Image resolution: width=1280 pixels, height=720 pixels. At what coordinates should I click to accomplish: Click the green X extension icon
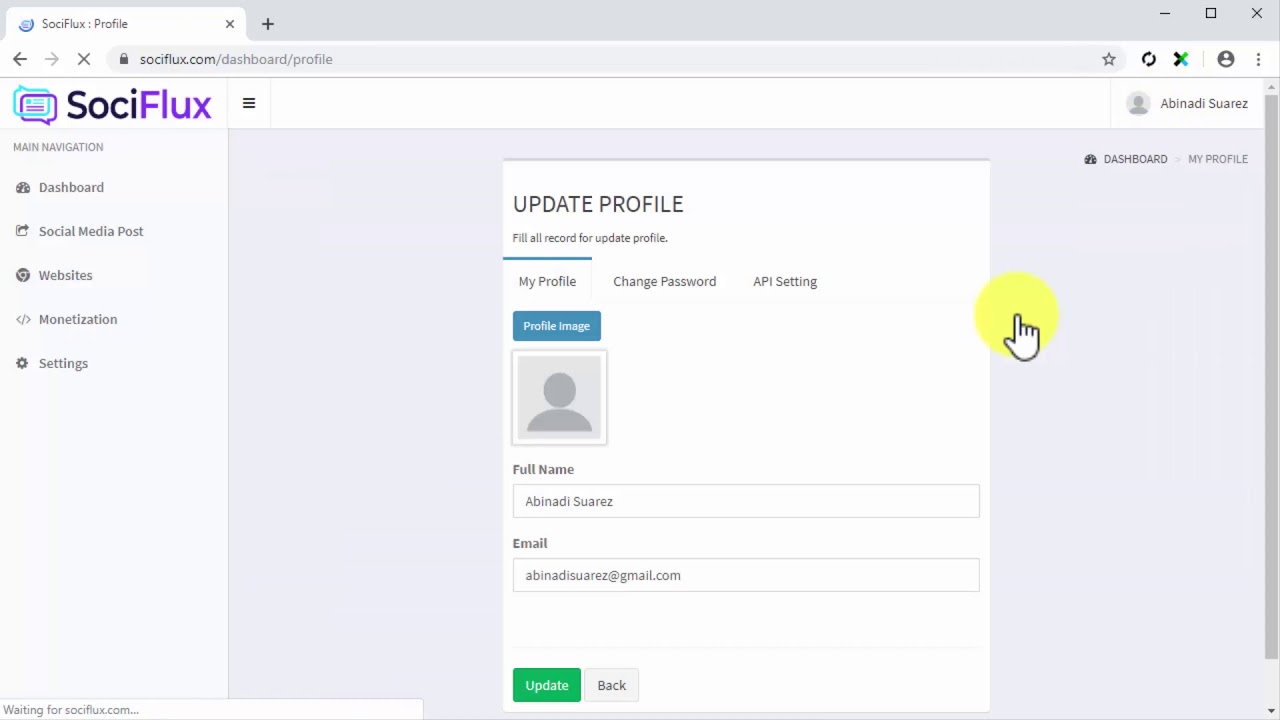[x=1181, y=59]
